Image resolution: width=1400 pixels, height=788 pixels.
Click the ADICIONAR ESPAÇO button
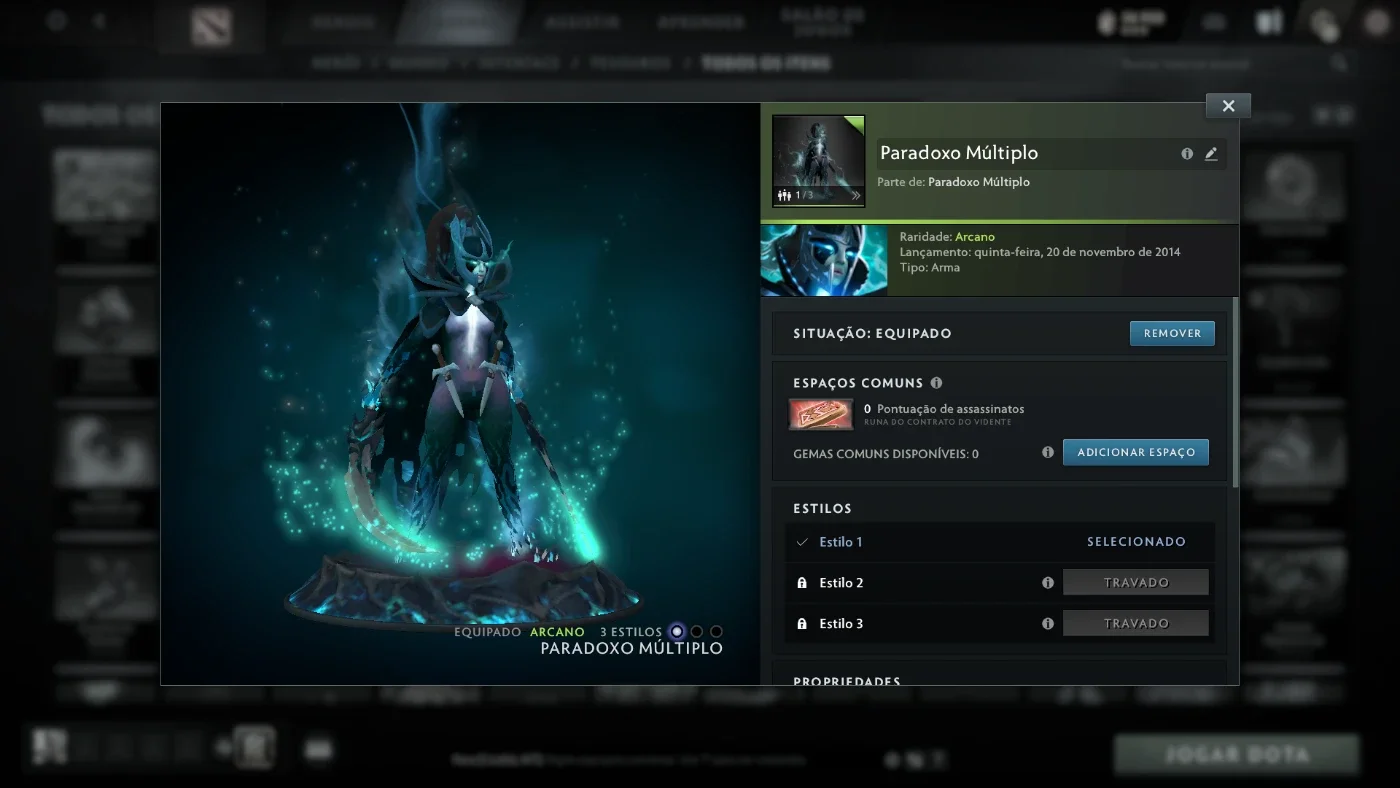tap(1136, 452)
